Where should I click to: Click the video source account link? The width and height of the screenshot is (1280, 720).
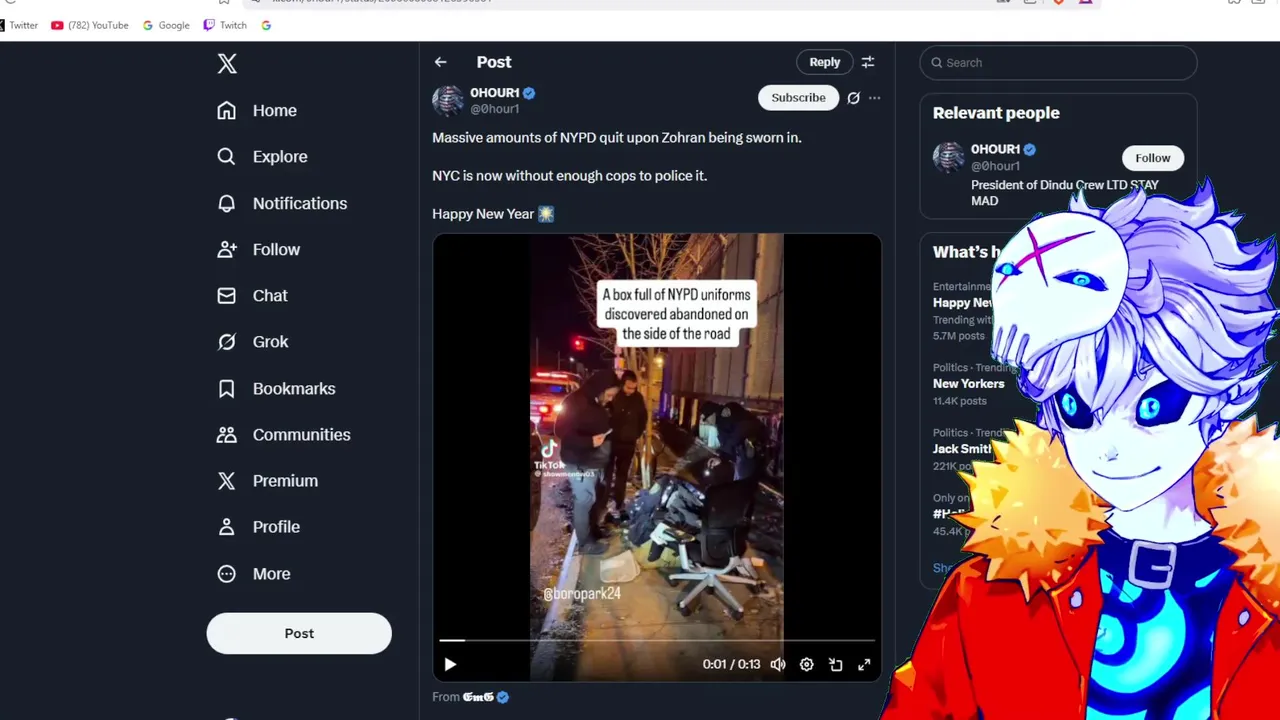point(485,697)
